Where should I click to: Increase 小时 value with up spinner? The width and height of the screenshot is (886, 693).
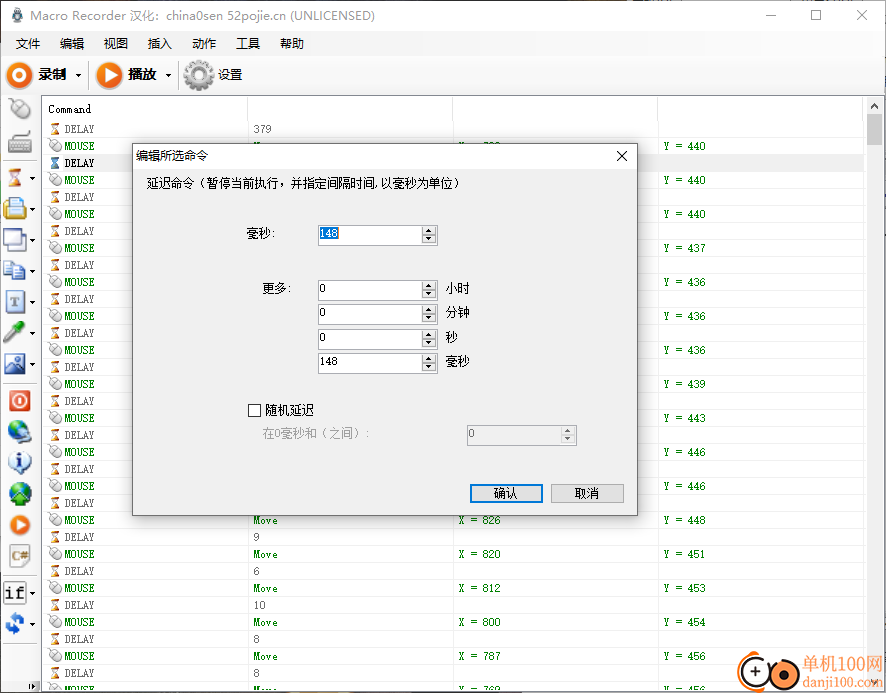429,286
